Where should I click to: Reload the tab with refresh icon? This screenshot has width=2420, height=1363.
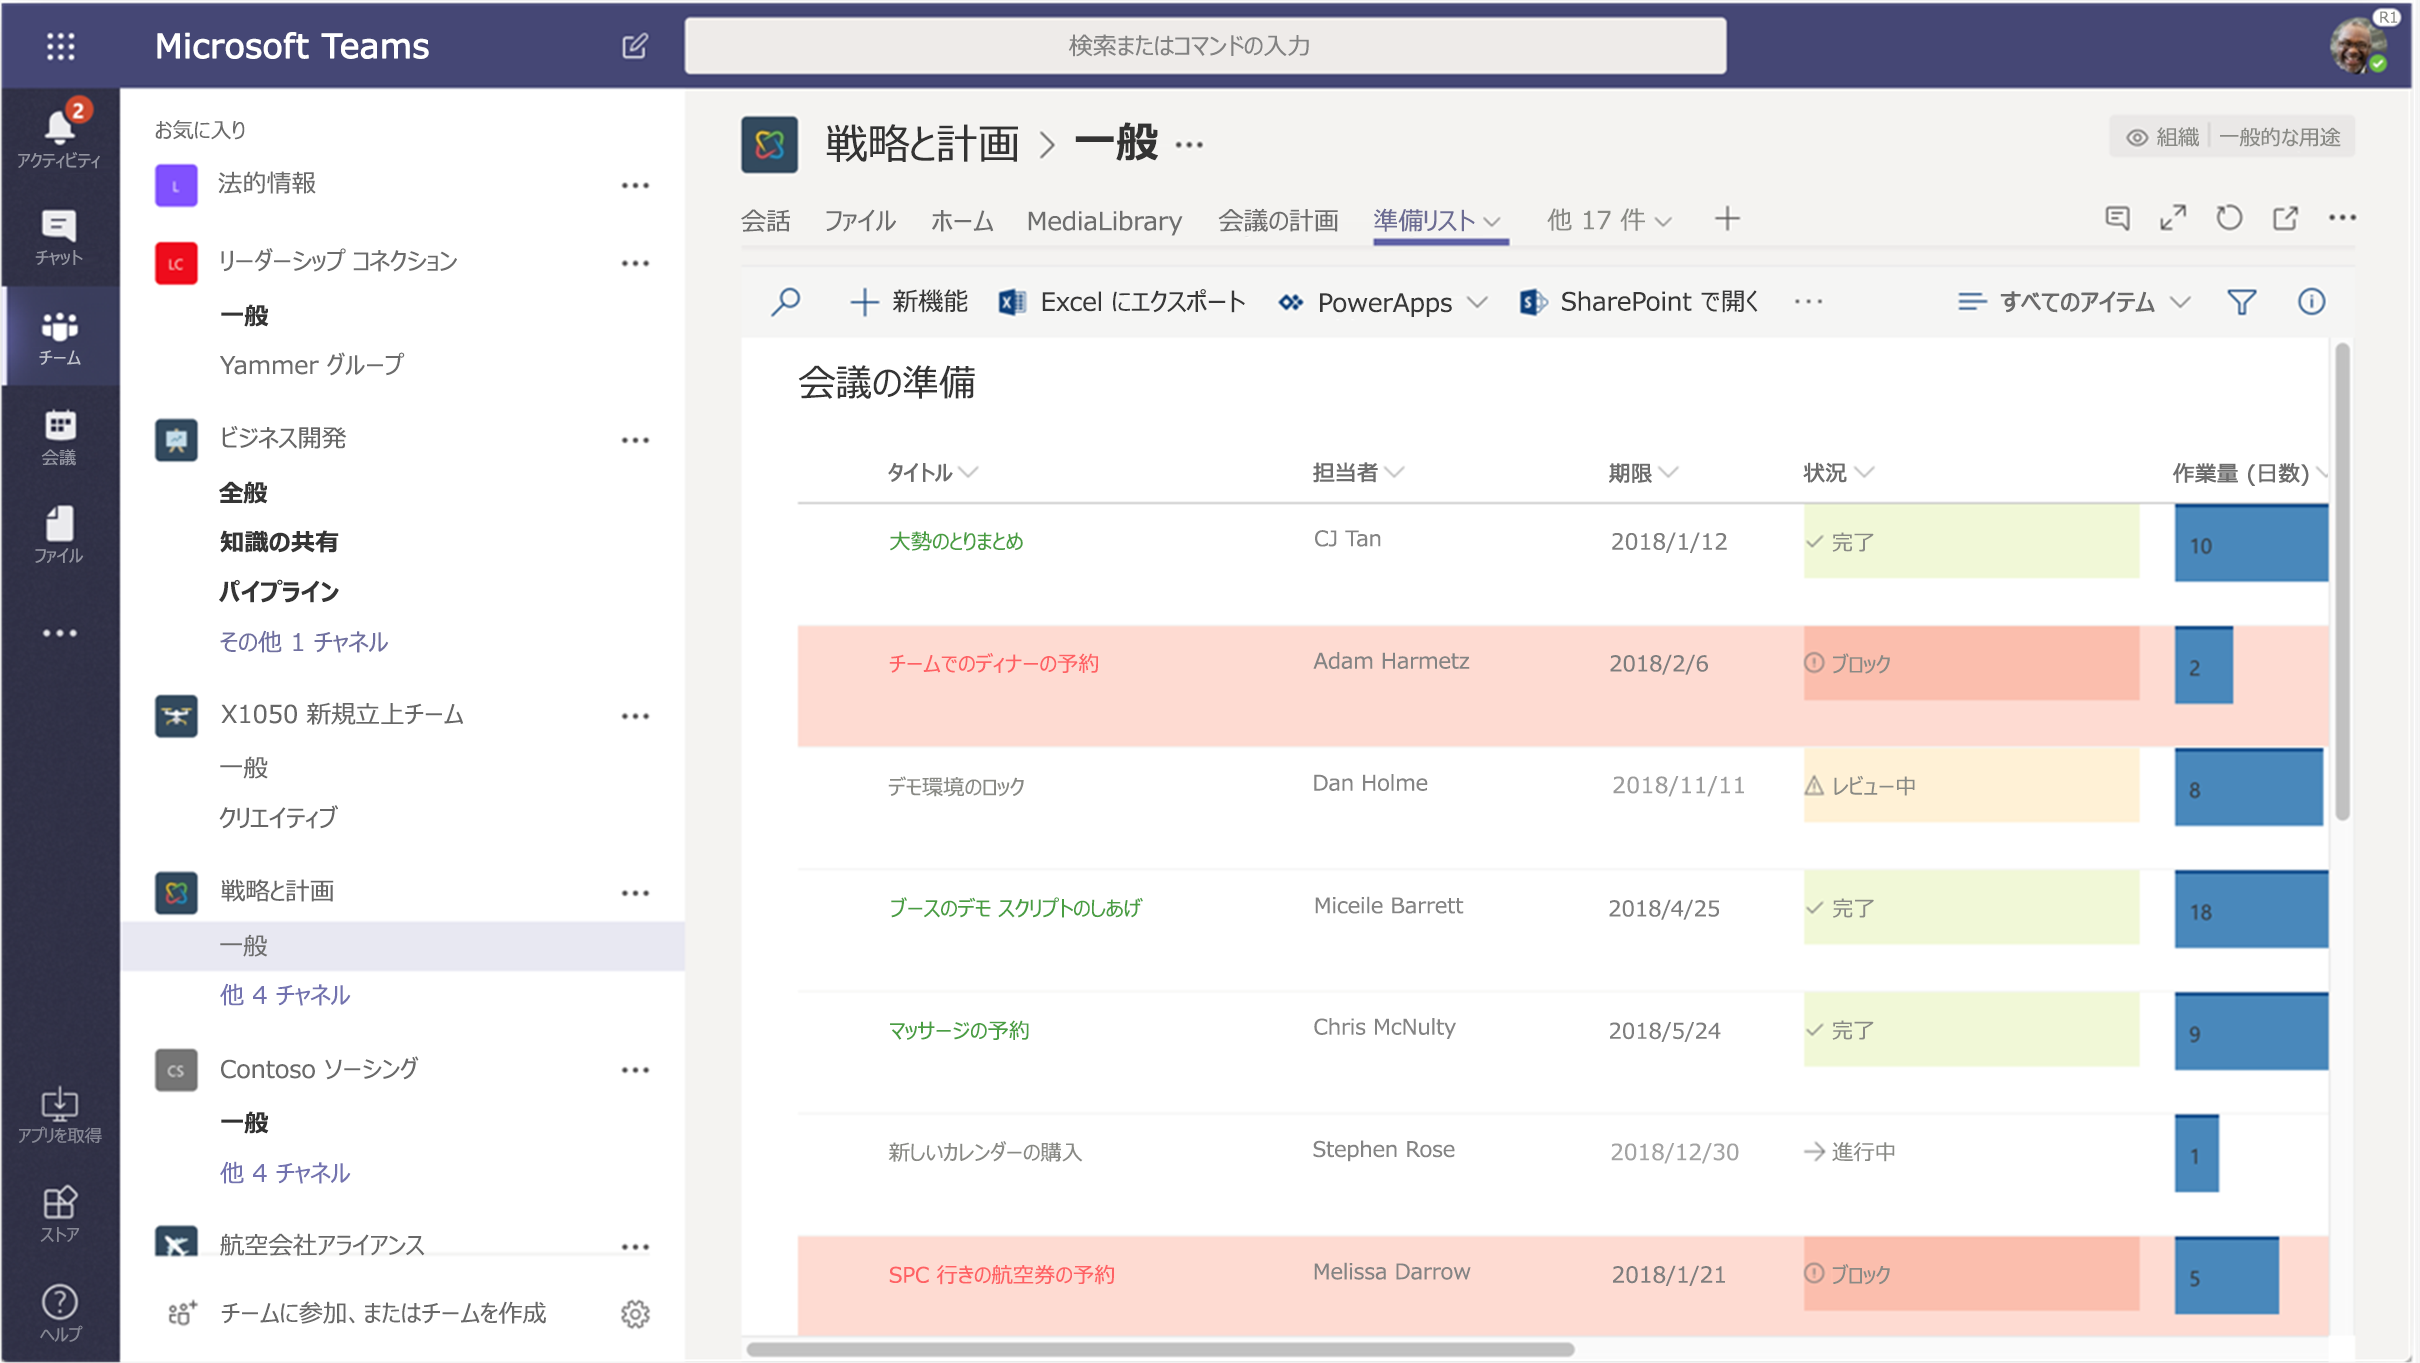point(2229,218)
